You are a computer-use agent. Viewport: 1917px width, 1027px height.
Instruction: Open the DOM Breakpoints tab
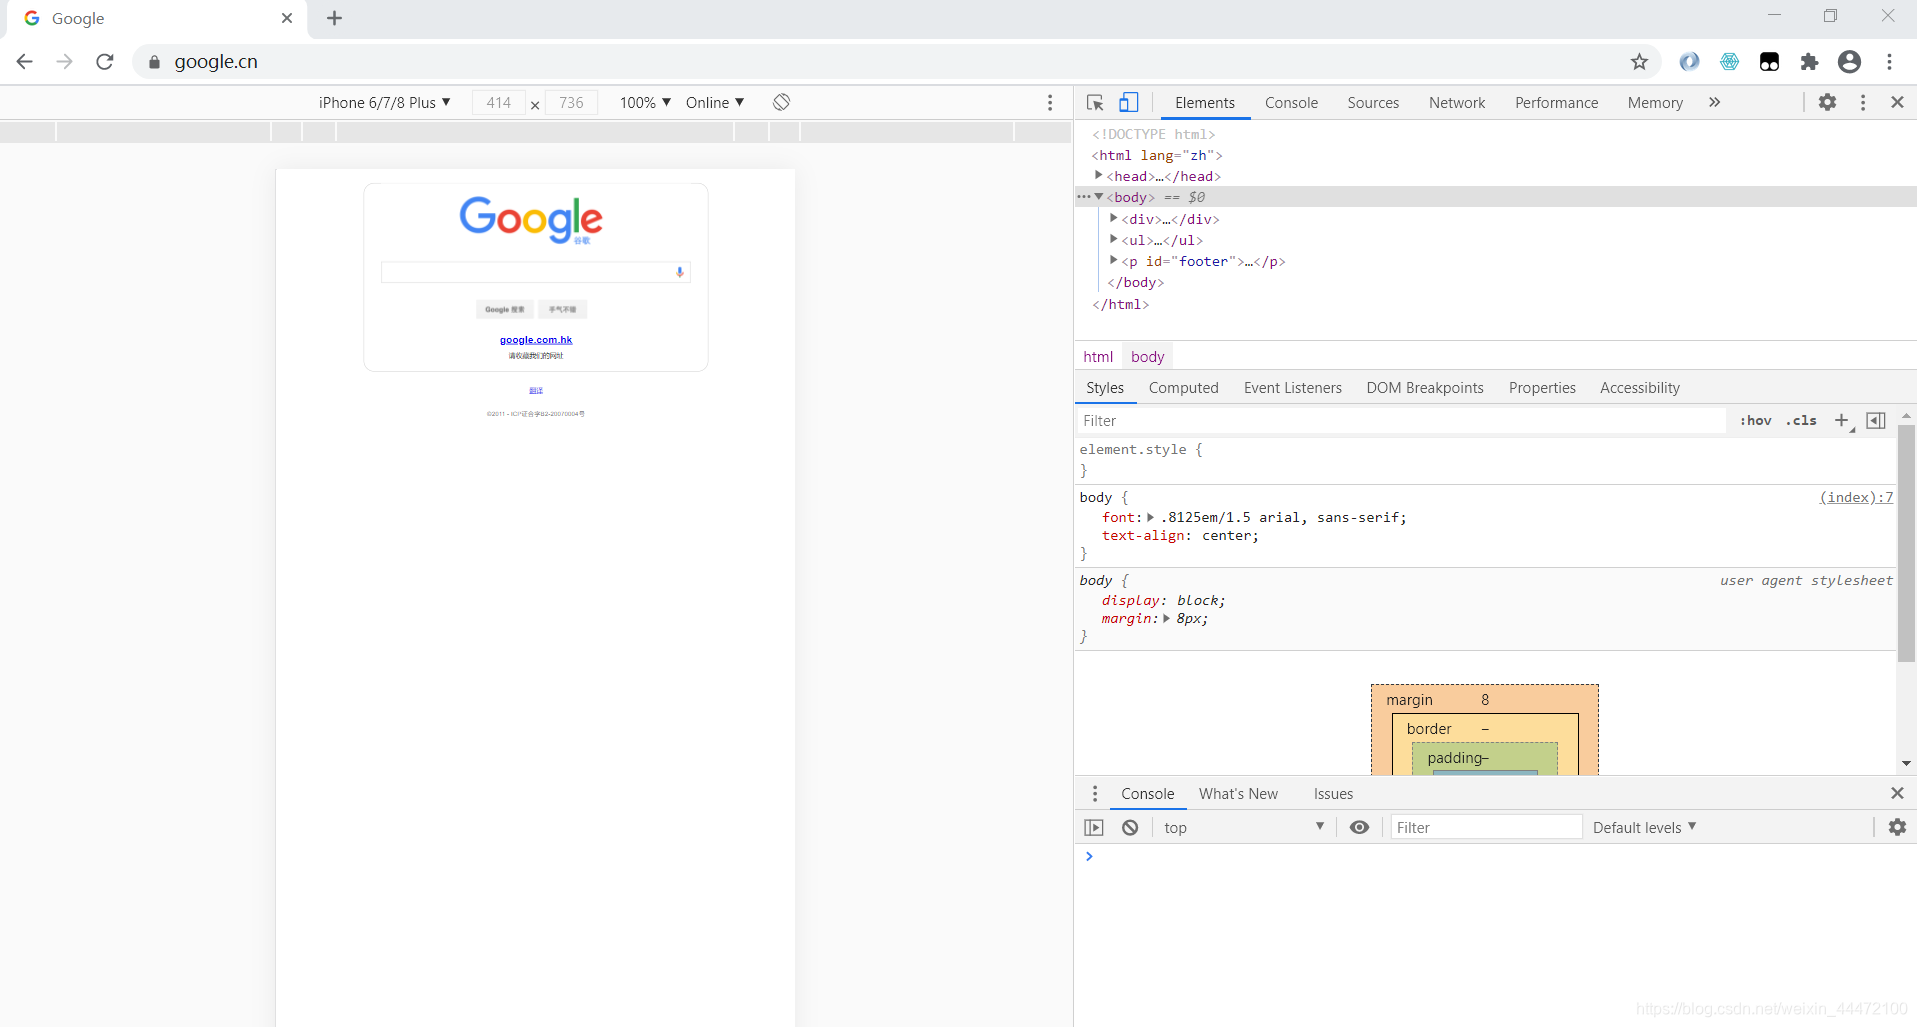point(1425,388)
